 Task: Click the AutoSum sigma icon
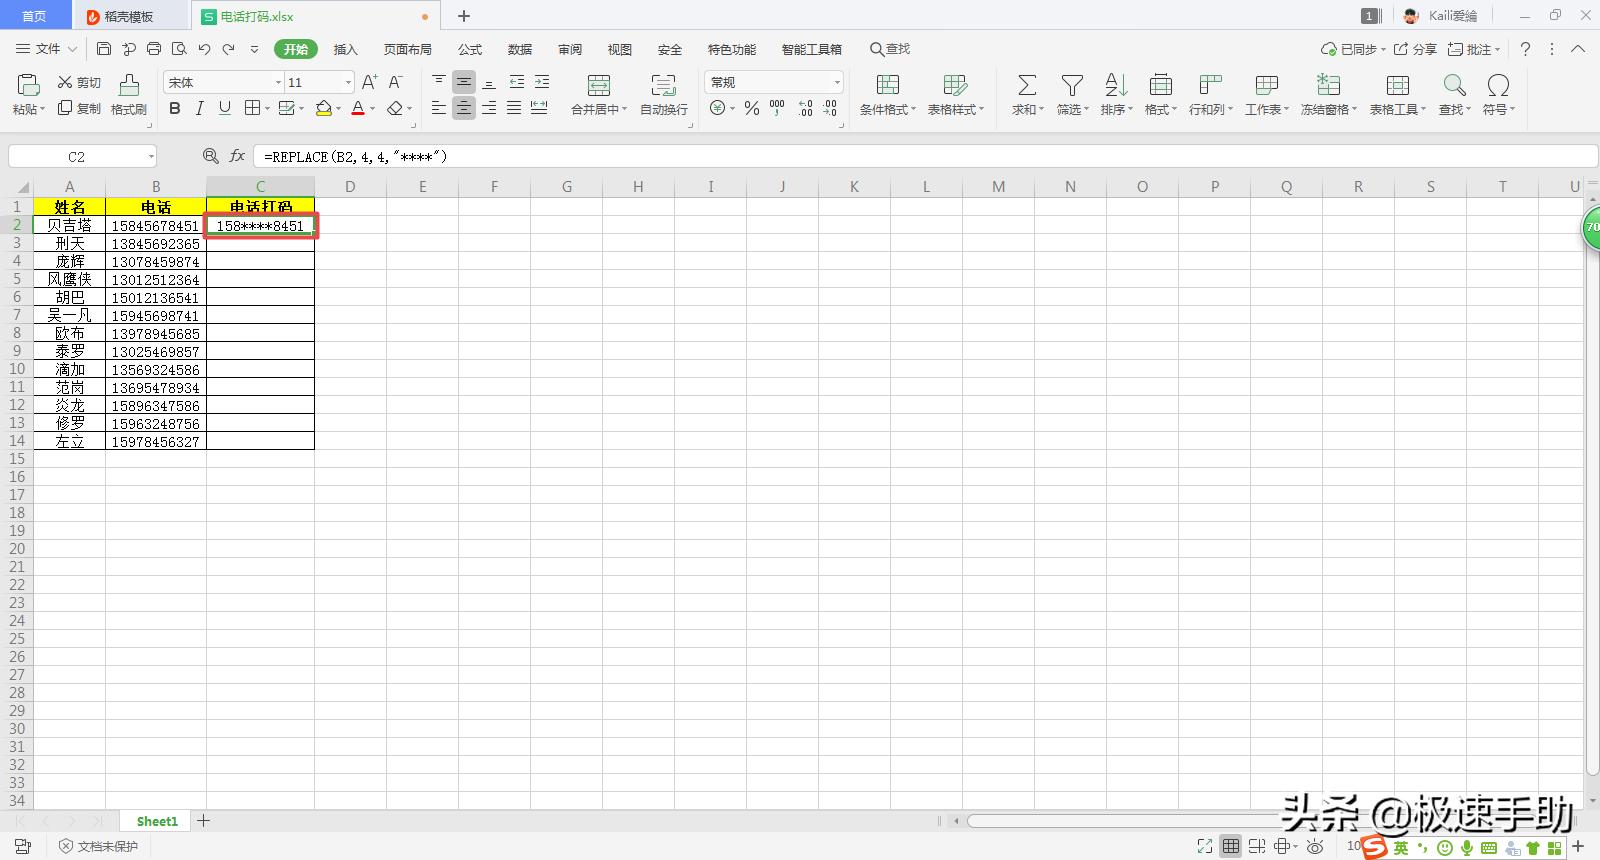(1026, 86)
